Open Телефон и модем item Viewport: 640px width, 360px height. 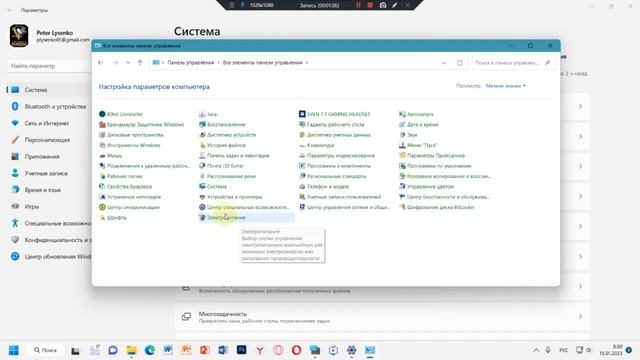point(324,187)
